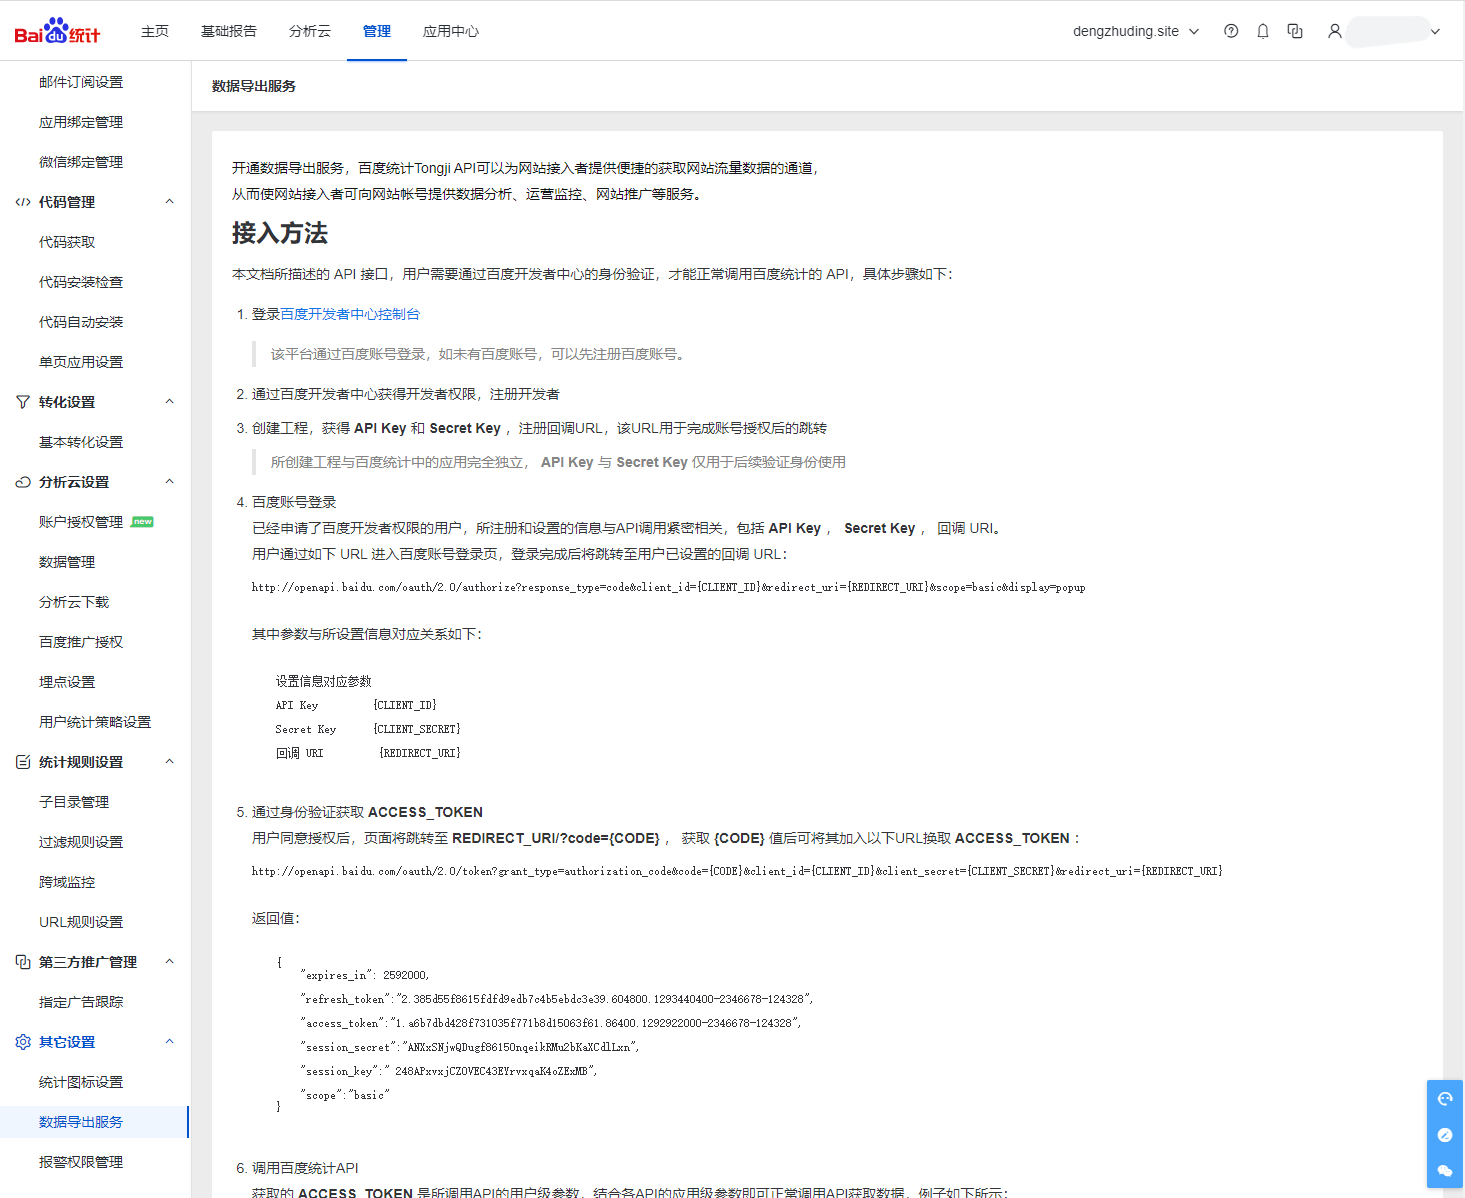1465x1198 pixels.
Task: Go to the 主页 tab
Action: click(155, 31)
